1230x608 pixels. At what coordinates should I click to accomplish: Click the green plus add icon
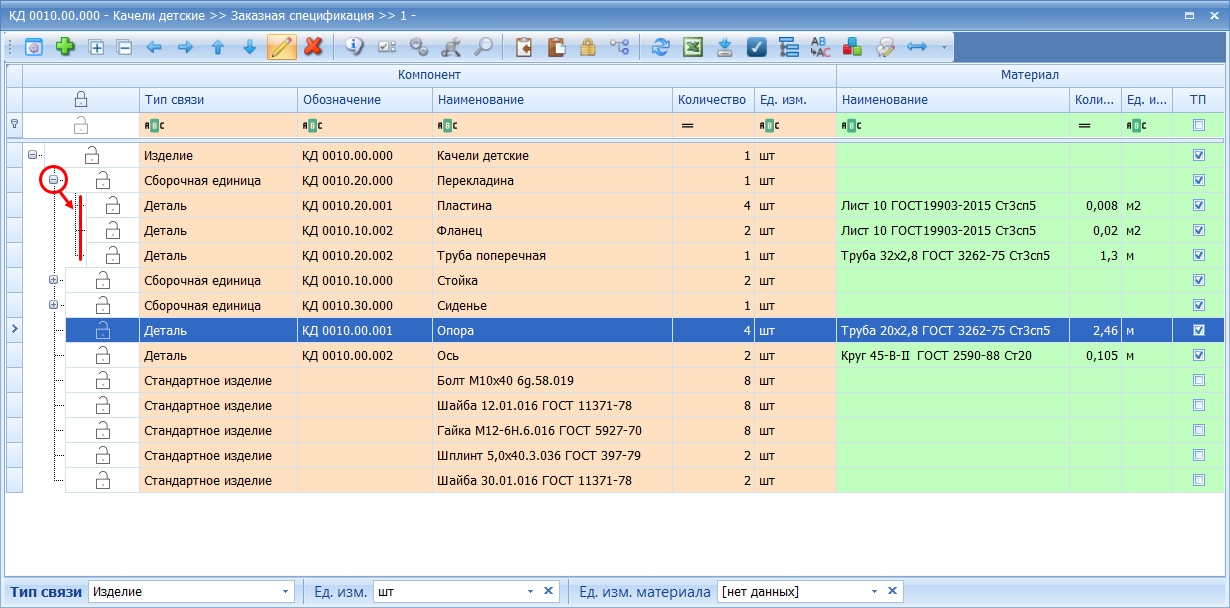click(65, 47)
